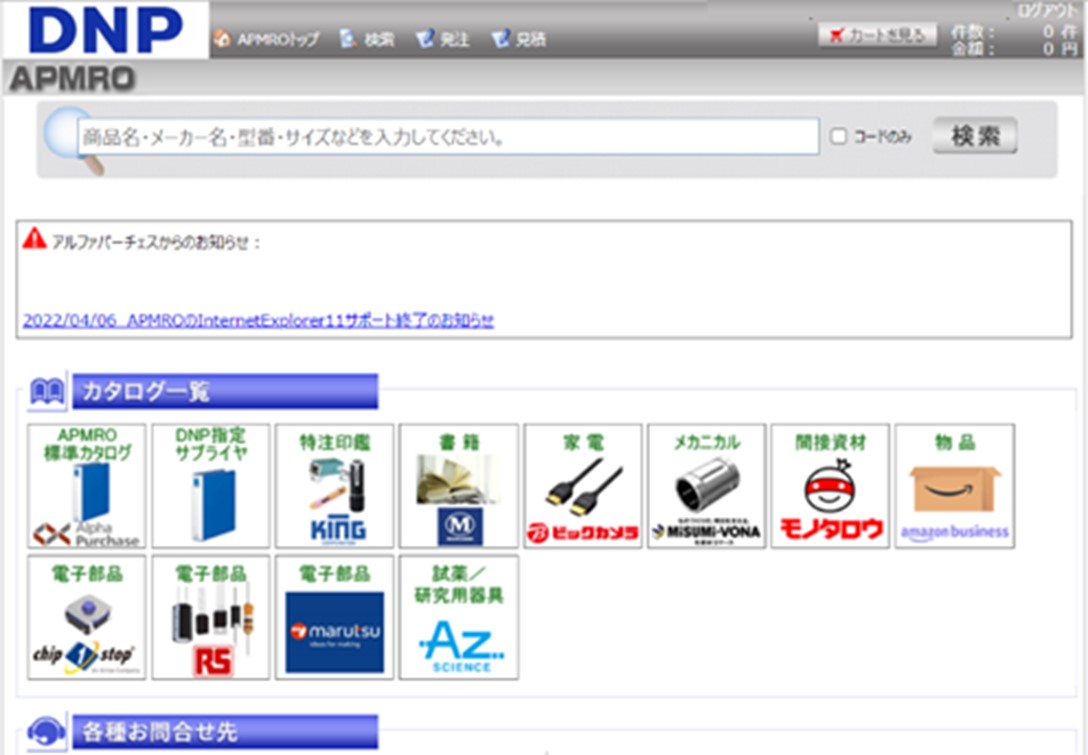Open the 見積 menu item
The height and width of the screenshot is (755, 1088).
point(520,40)
